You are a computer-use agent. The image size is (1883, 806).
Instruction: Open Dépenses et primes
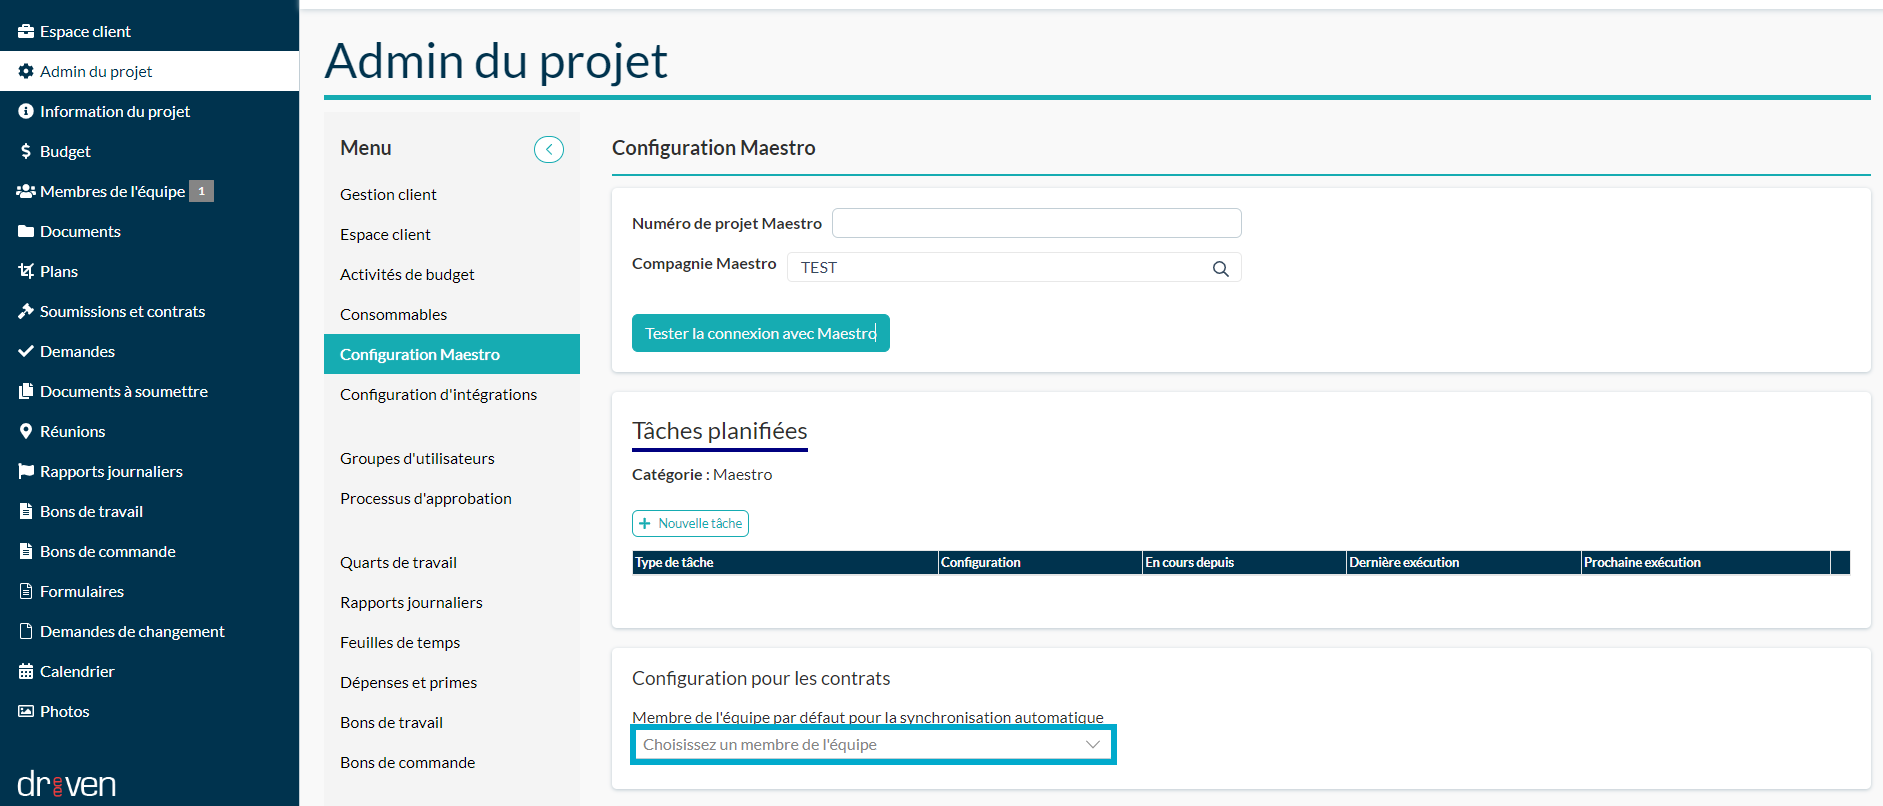pyautogui.click(x=452, y=682)
